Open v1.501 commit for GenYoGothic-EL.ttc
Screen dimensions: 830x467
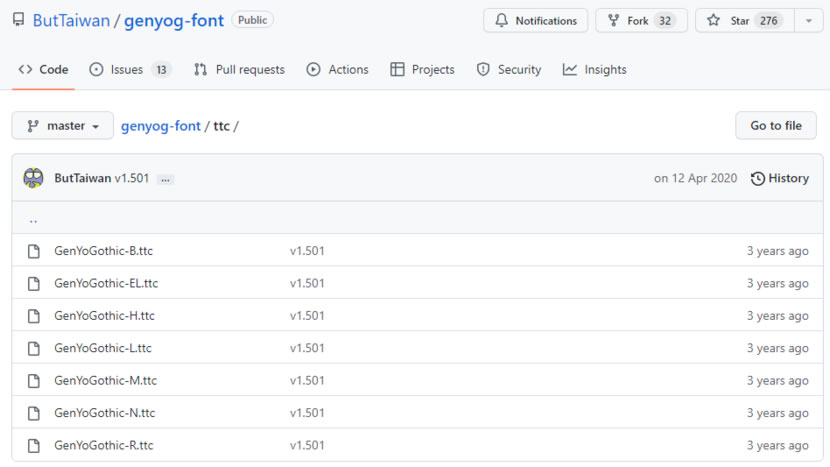307,283
